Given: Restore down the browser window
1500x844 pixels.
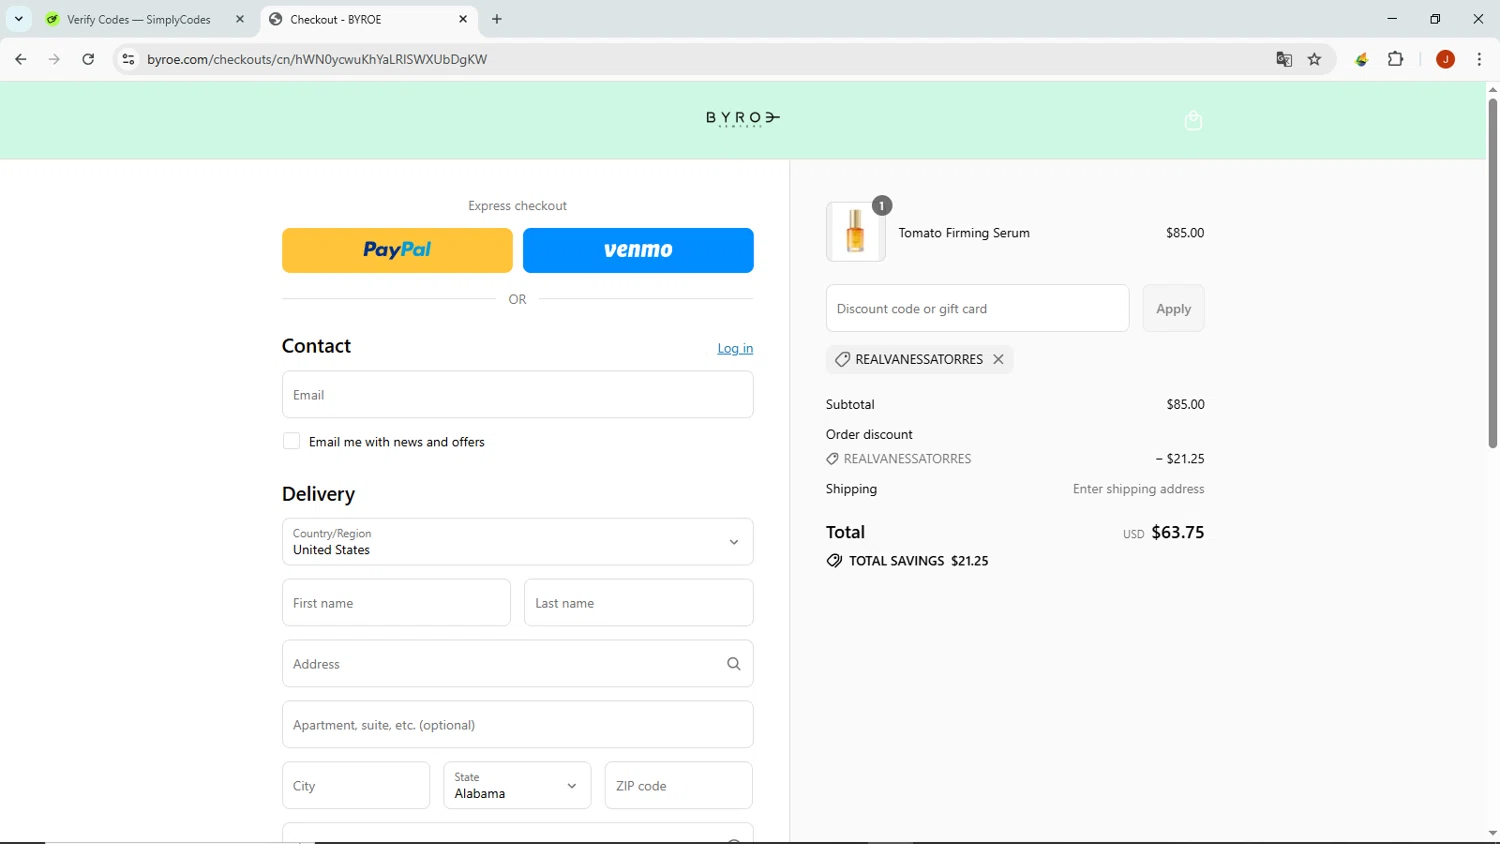Looking at the screenshot, I should (x=1435, y=19).
